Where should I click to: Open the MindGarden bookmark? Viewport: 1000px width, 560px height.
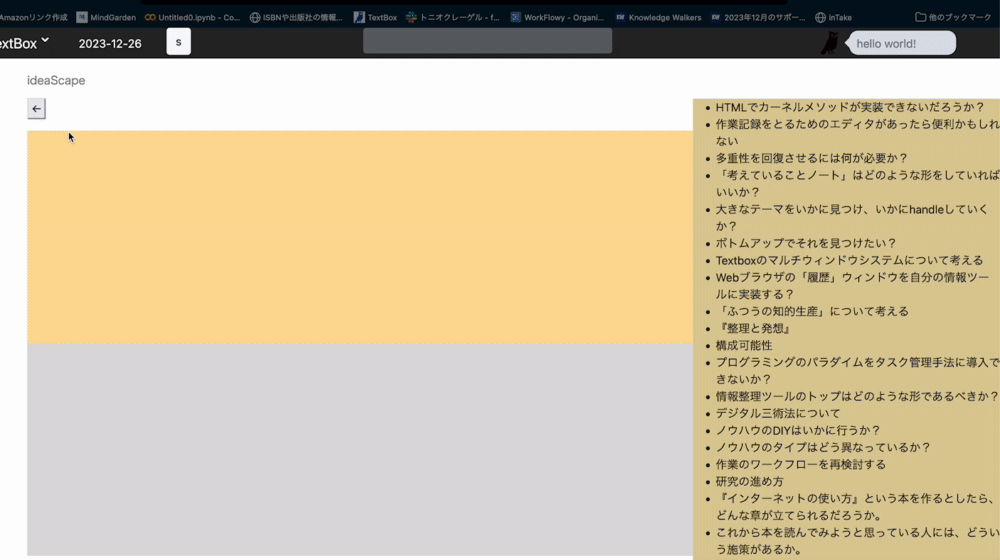click(x=106, y=17)
